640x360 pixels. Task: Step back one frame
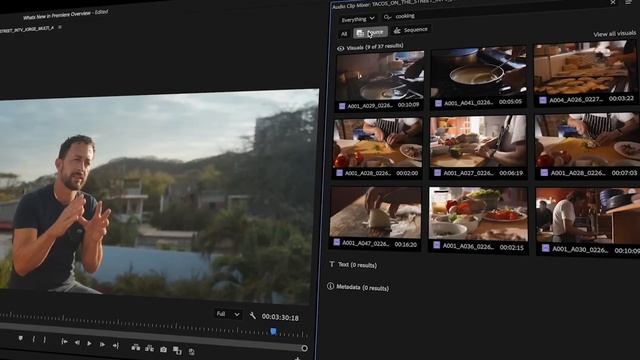coord(77,342)
